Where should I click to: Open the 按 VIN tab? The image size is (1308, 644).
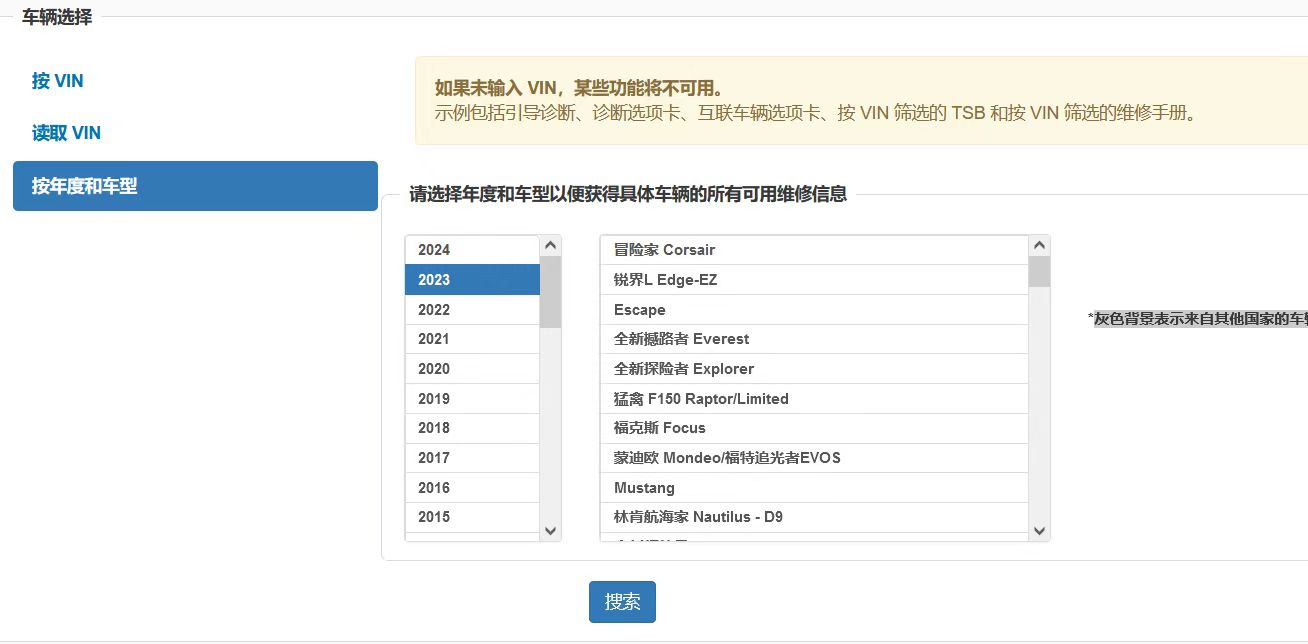coord(57,81)
